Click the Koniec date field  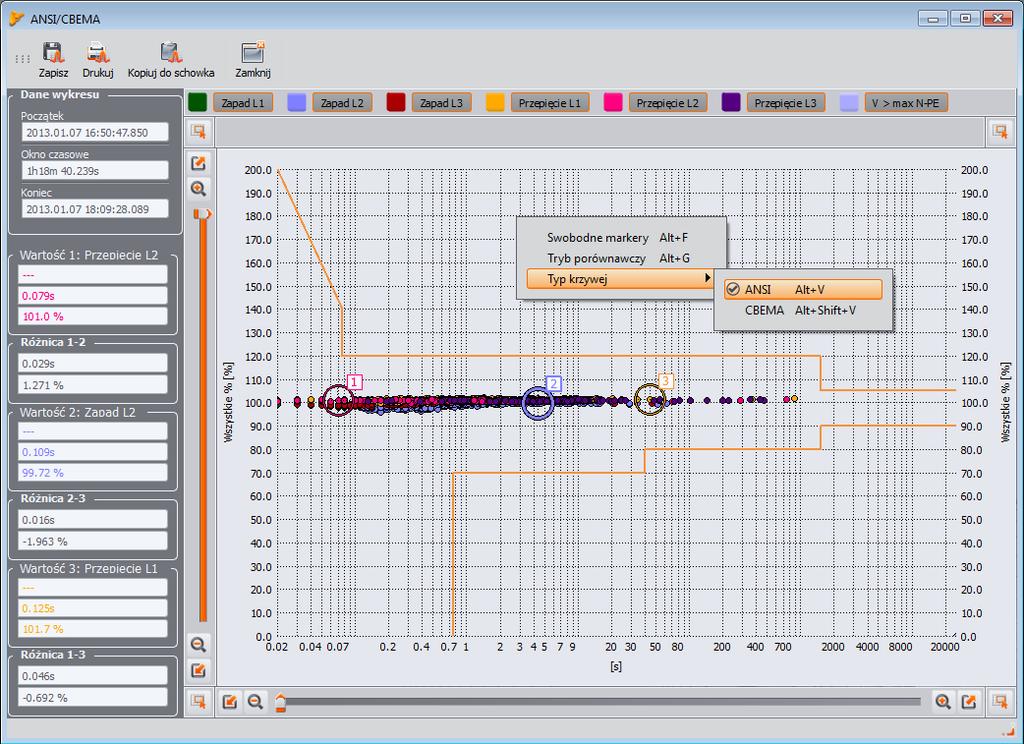point(95,209)
